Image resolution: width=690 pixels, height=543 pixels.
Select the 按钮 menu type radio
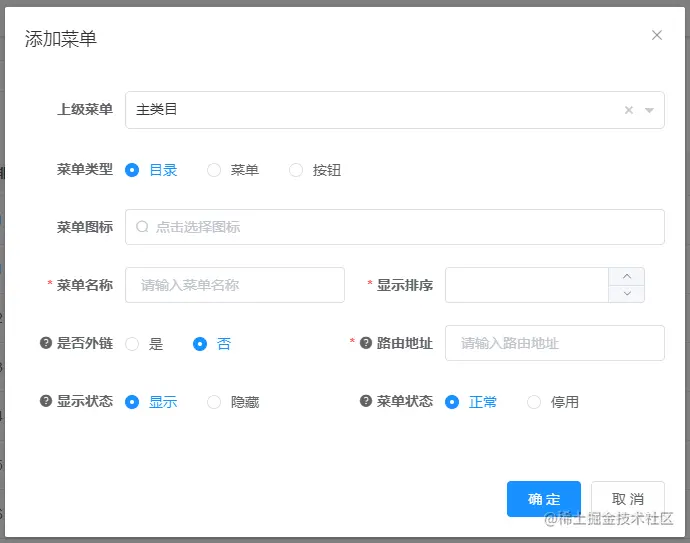coord(296,170)
